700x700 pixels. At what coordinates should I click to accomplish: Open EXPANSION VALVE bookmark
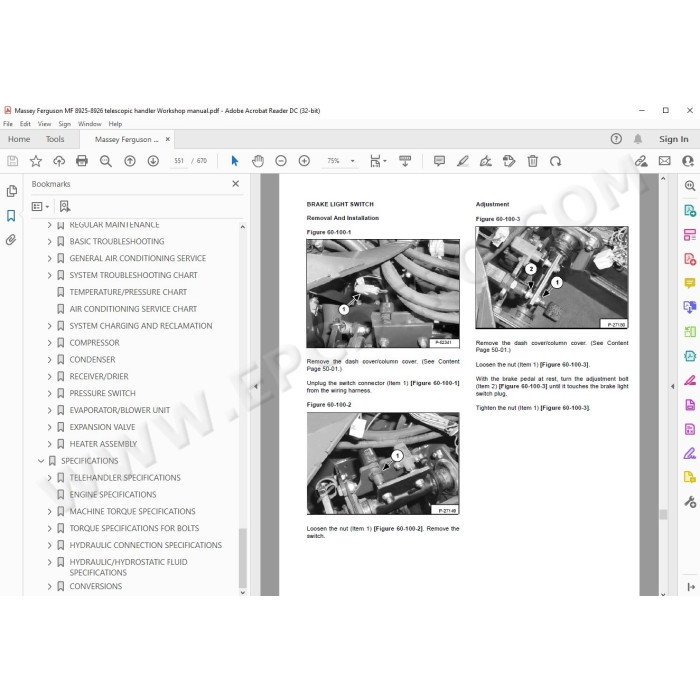coord(102,427)
